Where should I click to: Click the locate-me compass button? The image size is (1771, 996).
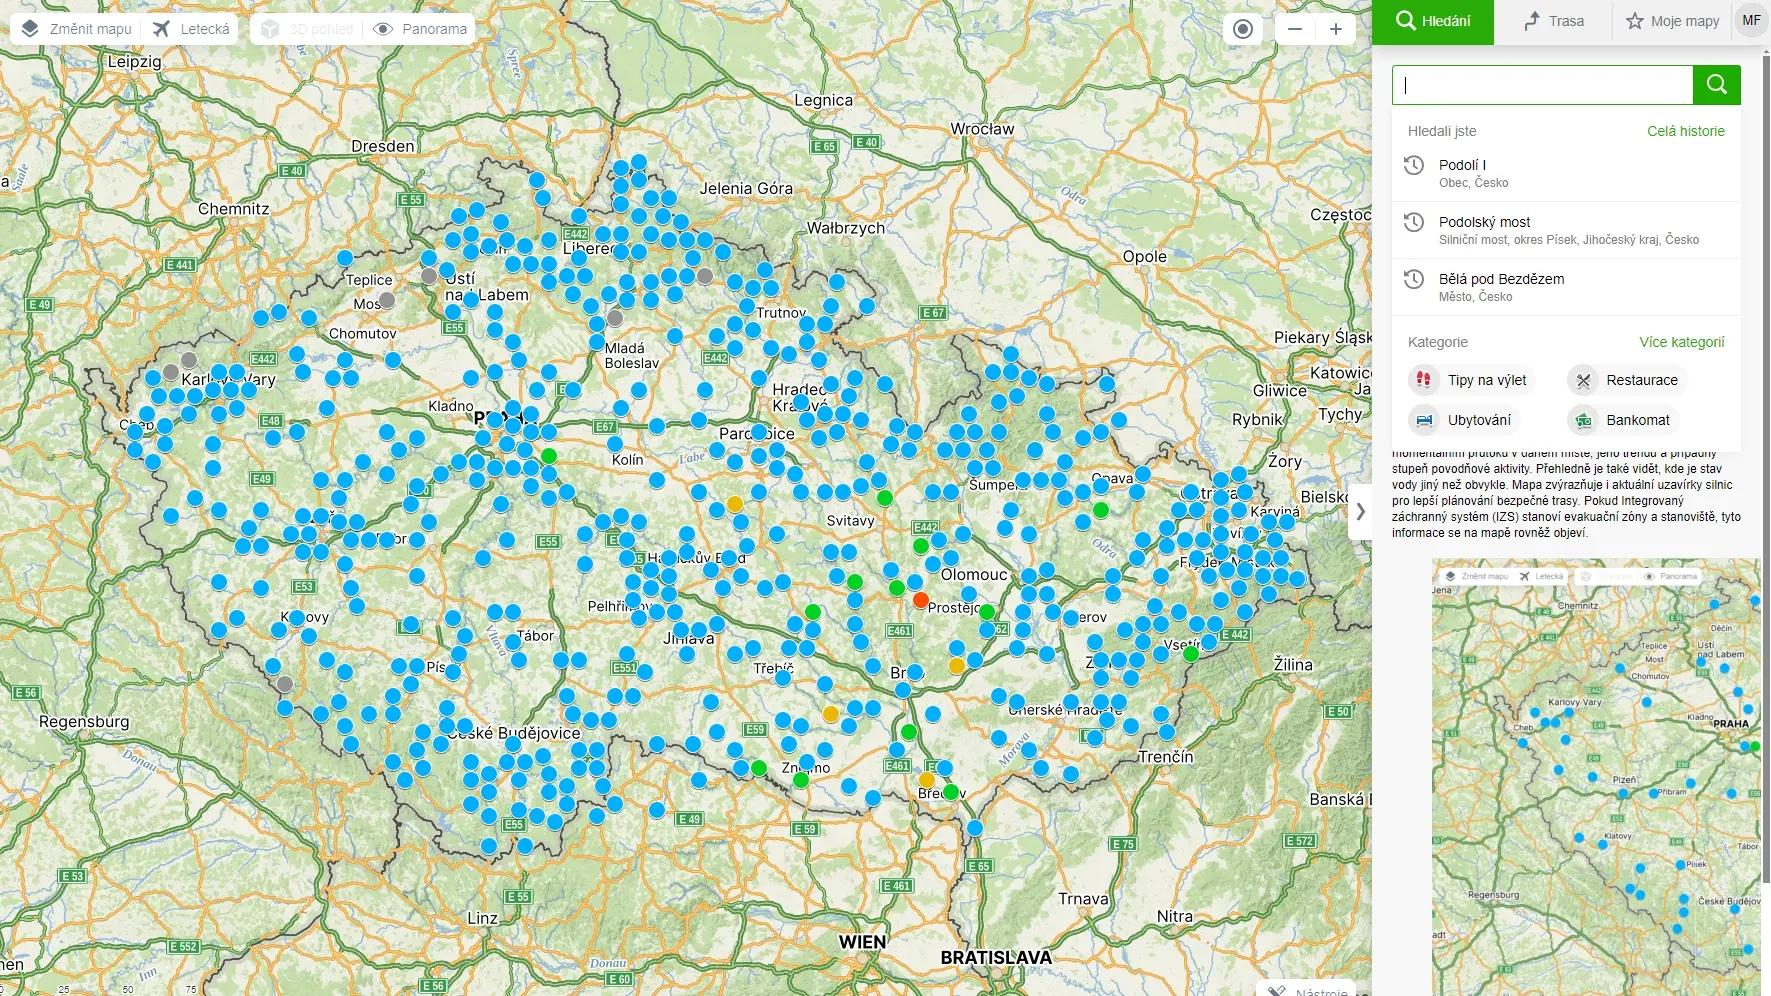click(1242, 29)
